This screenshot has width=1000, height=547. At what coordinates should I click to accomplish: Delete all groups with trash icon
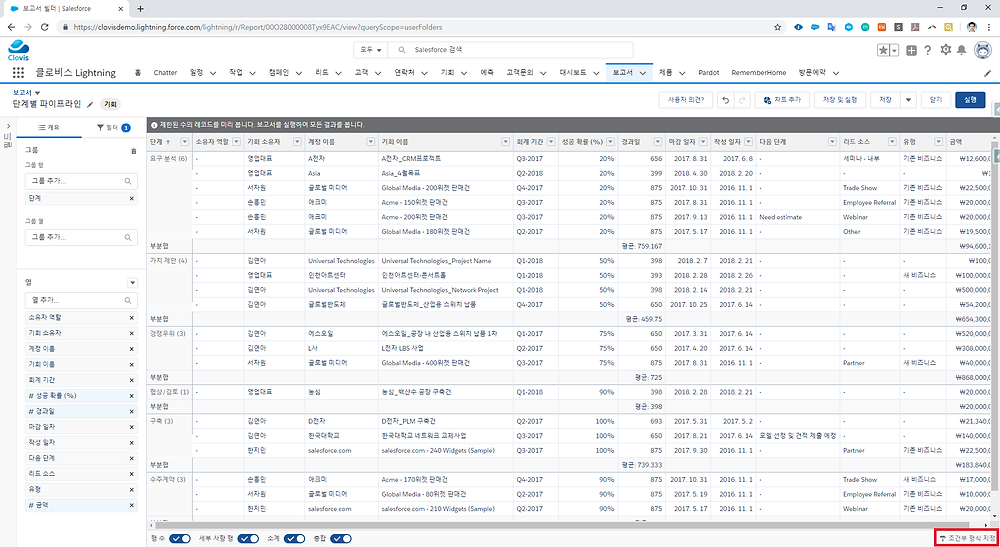coord(133,151)
